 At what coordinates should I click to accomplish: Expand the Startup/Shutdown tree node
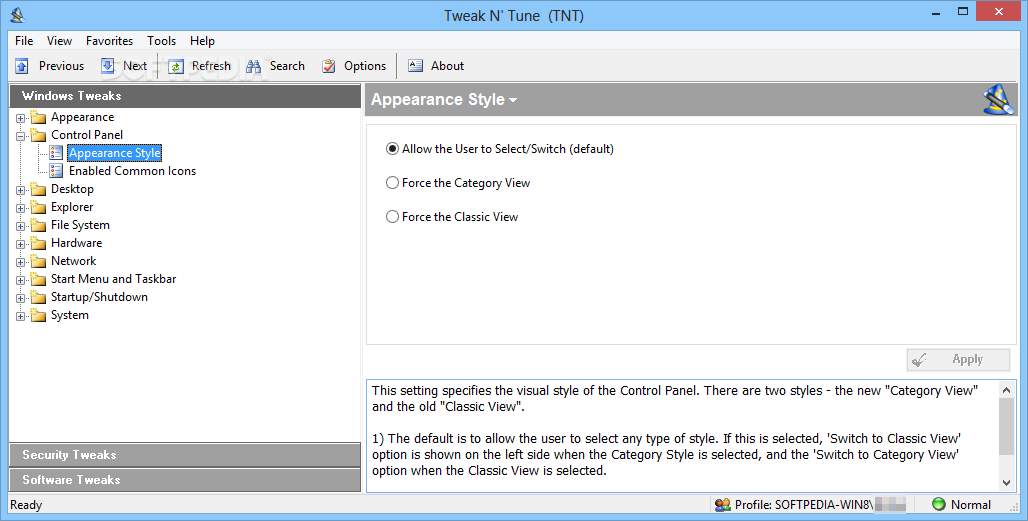(20, 299)
